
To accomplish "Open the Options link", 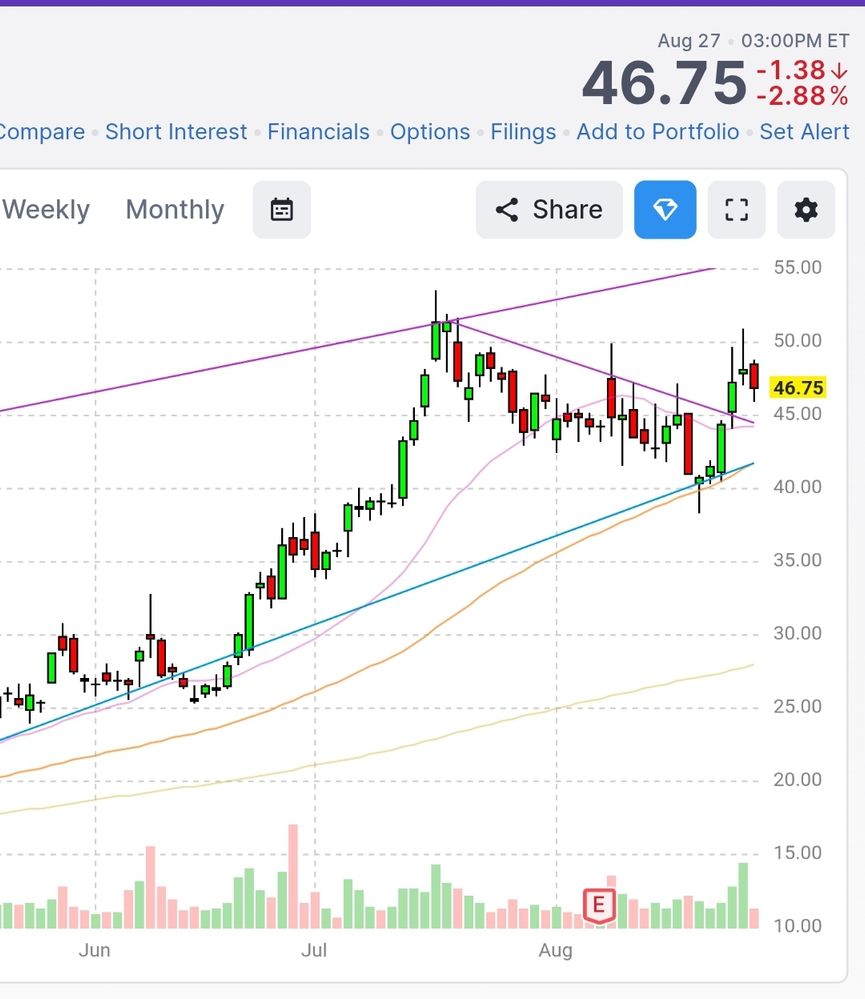I will pos(430,132).
